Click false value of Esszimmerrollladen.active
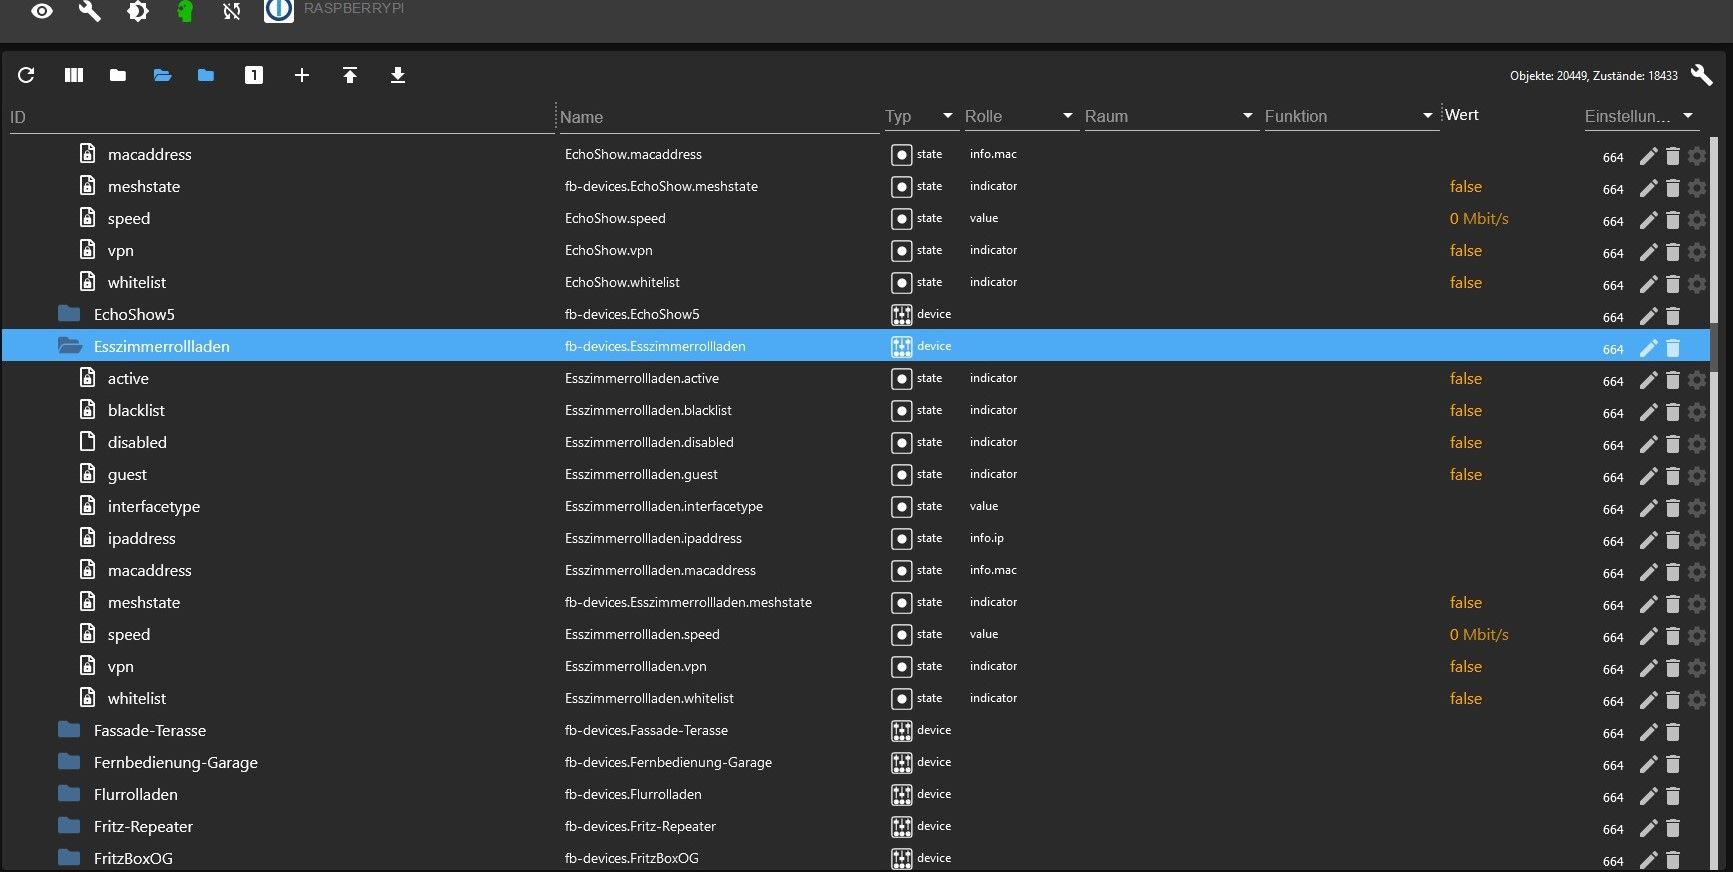The image size is (1733, 872). (x=1466, y=378)
